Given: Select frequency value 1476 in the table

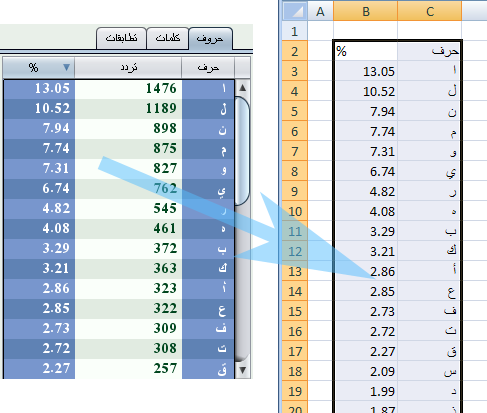Looking at the screenshot, I should pos(128,89).
